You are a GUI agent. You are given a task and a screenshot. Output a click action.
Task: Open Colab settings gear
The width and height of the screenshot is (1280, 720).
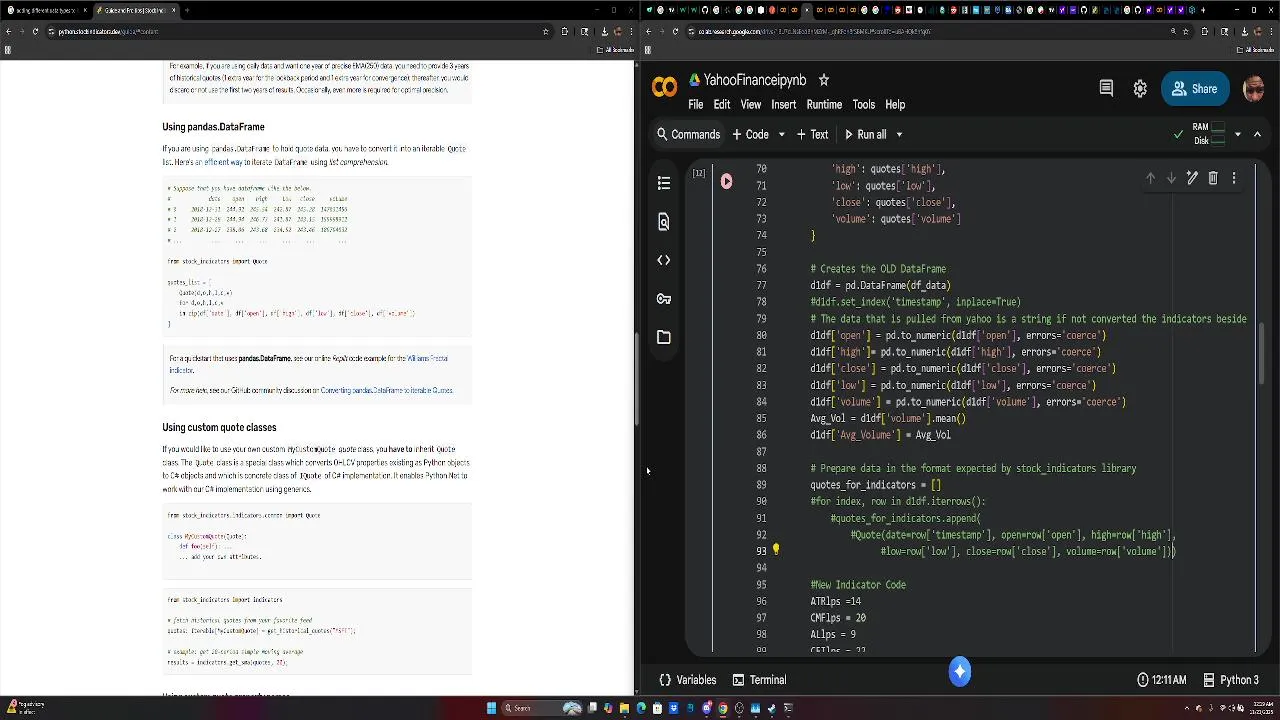tap(1140, 88)
